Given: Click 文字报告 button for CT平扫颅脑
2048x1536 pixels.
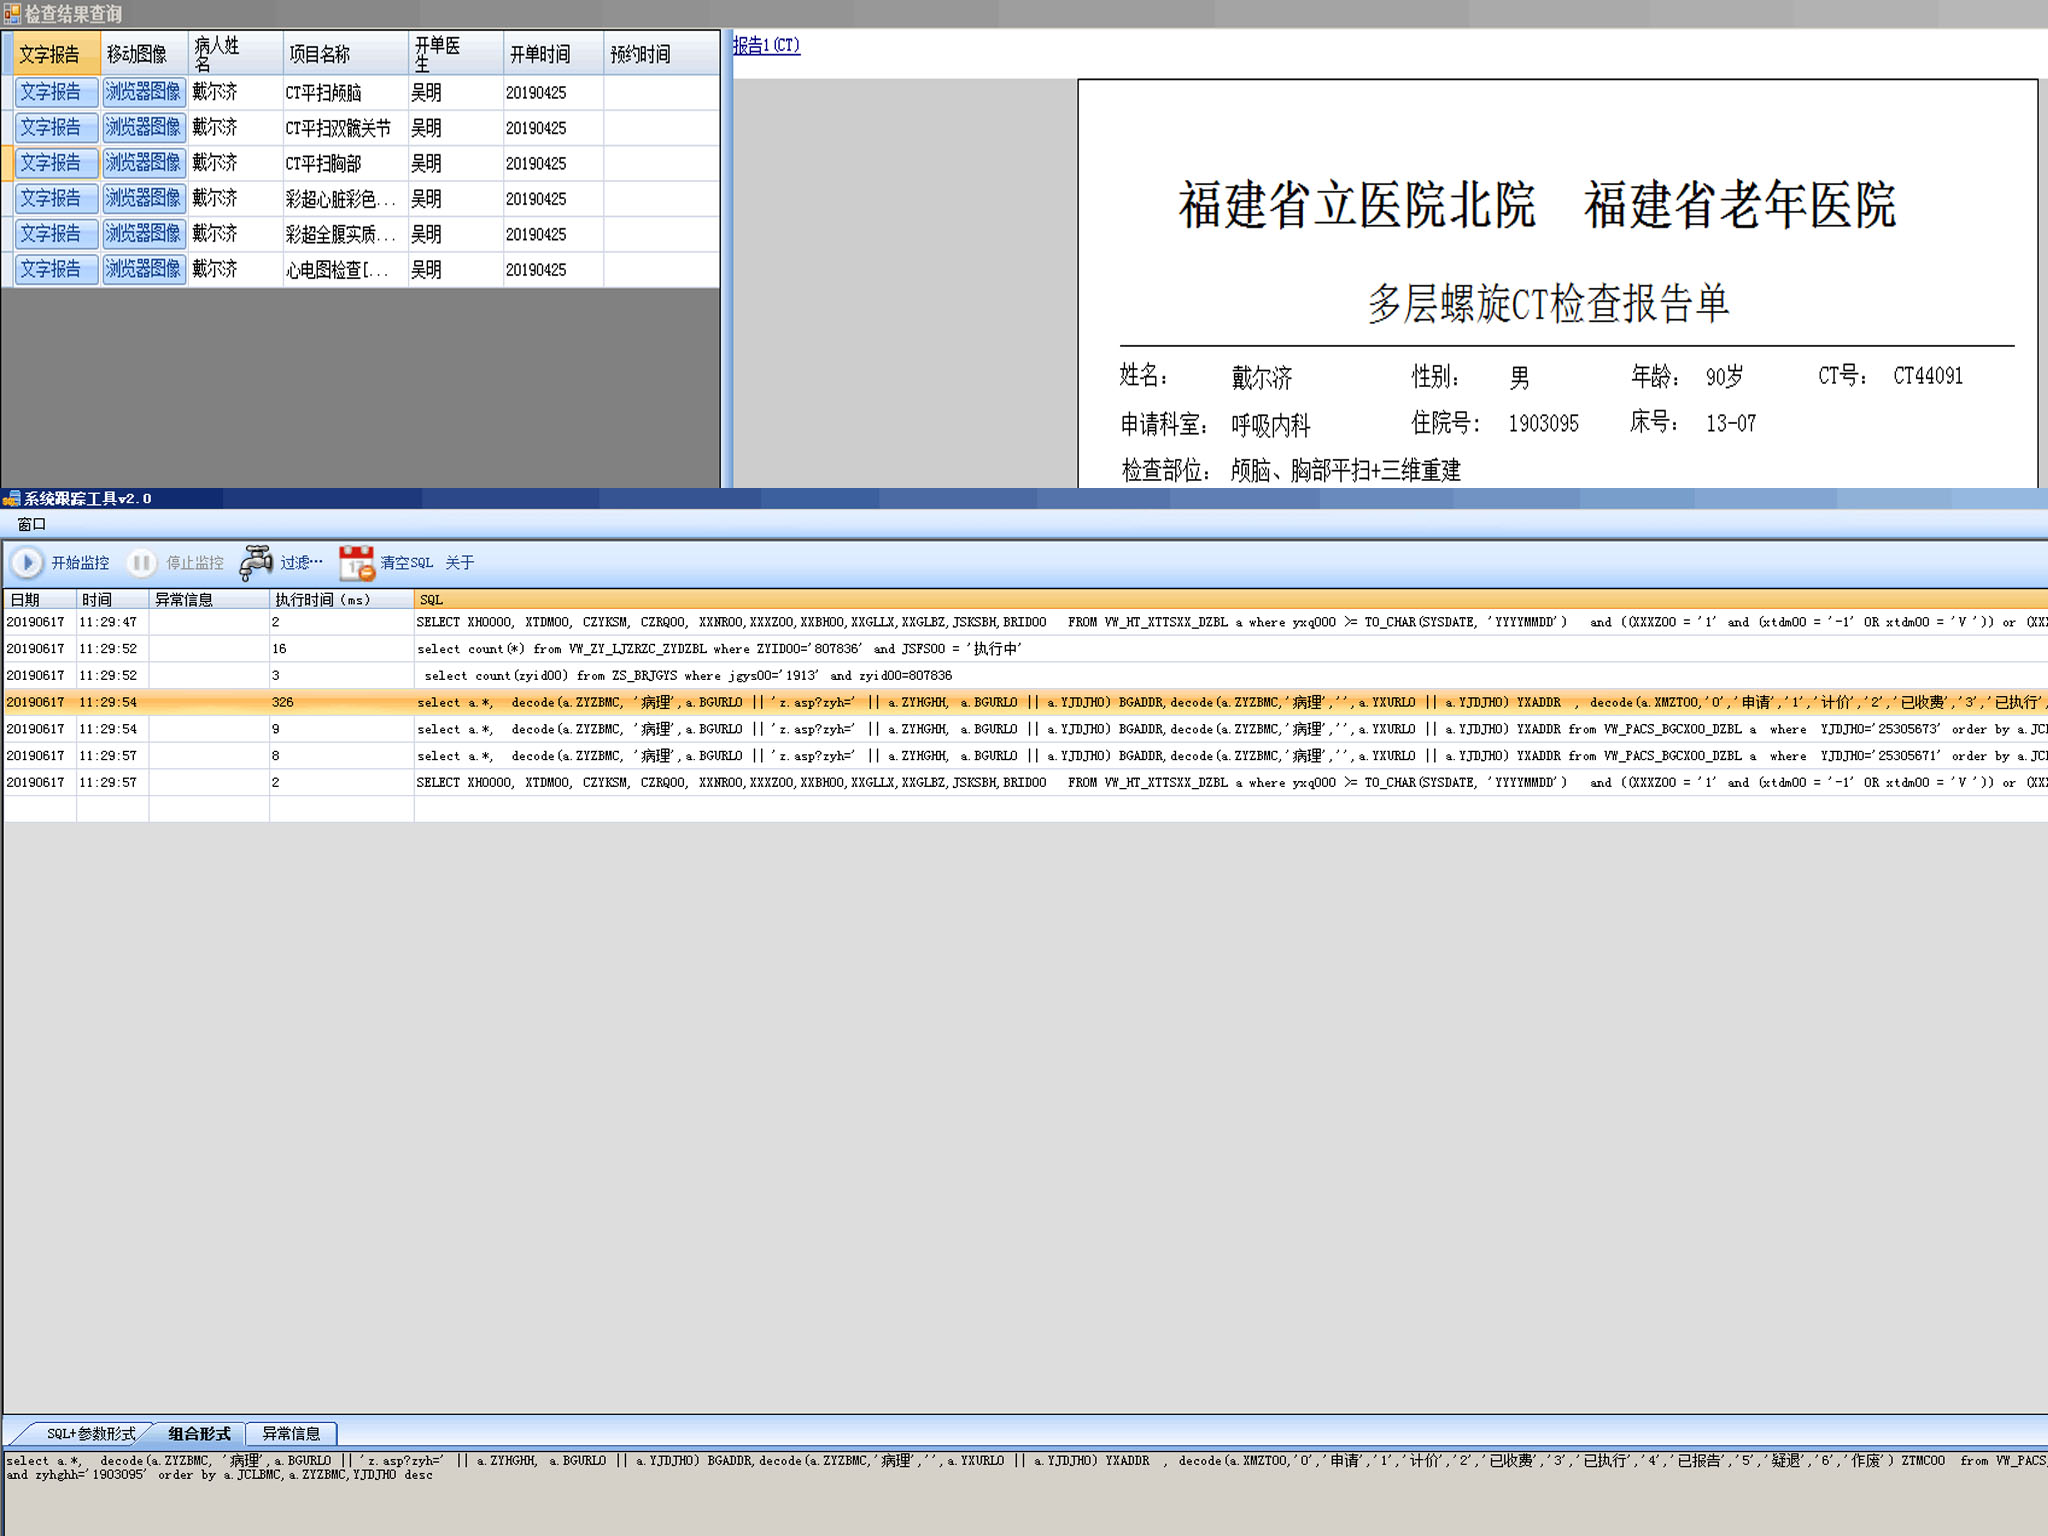Looking at the screenshot, I should [56, 92].
